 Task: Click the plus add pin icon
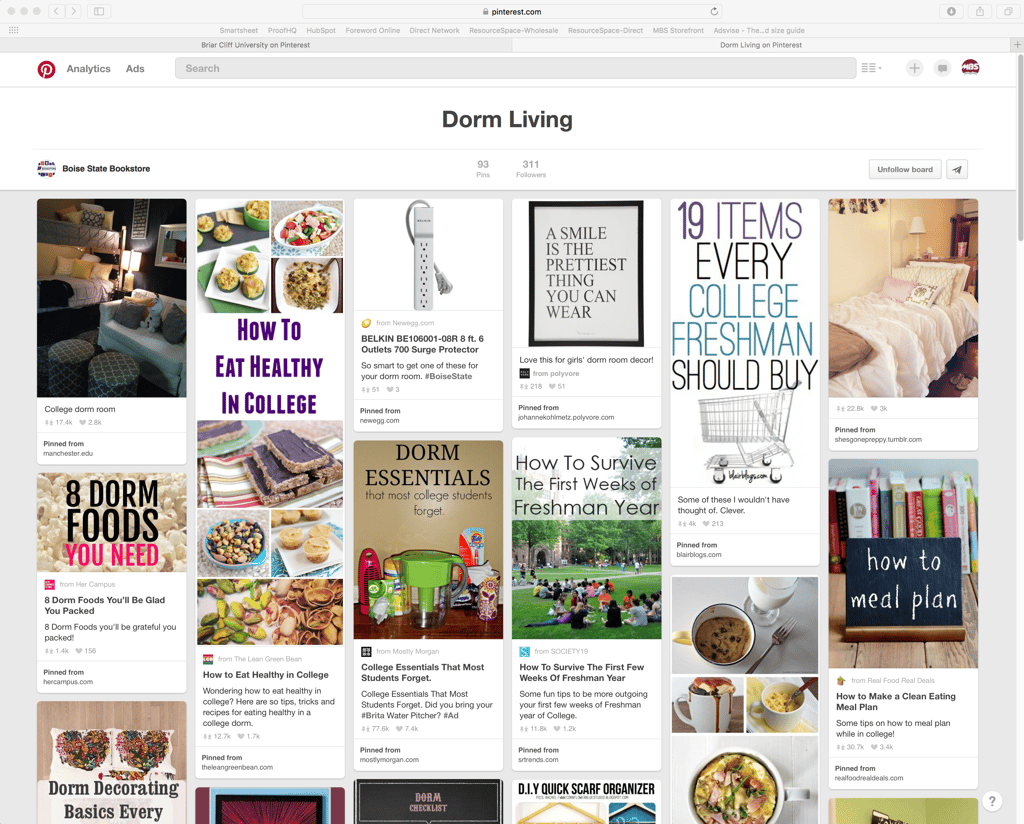[914, 68]
